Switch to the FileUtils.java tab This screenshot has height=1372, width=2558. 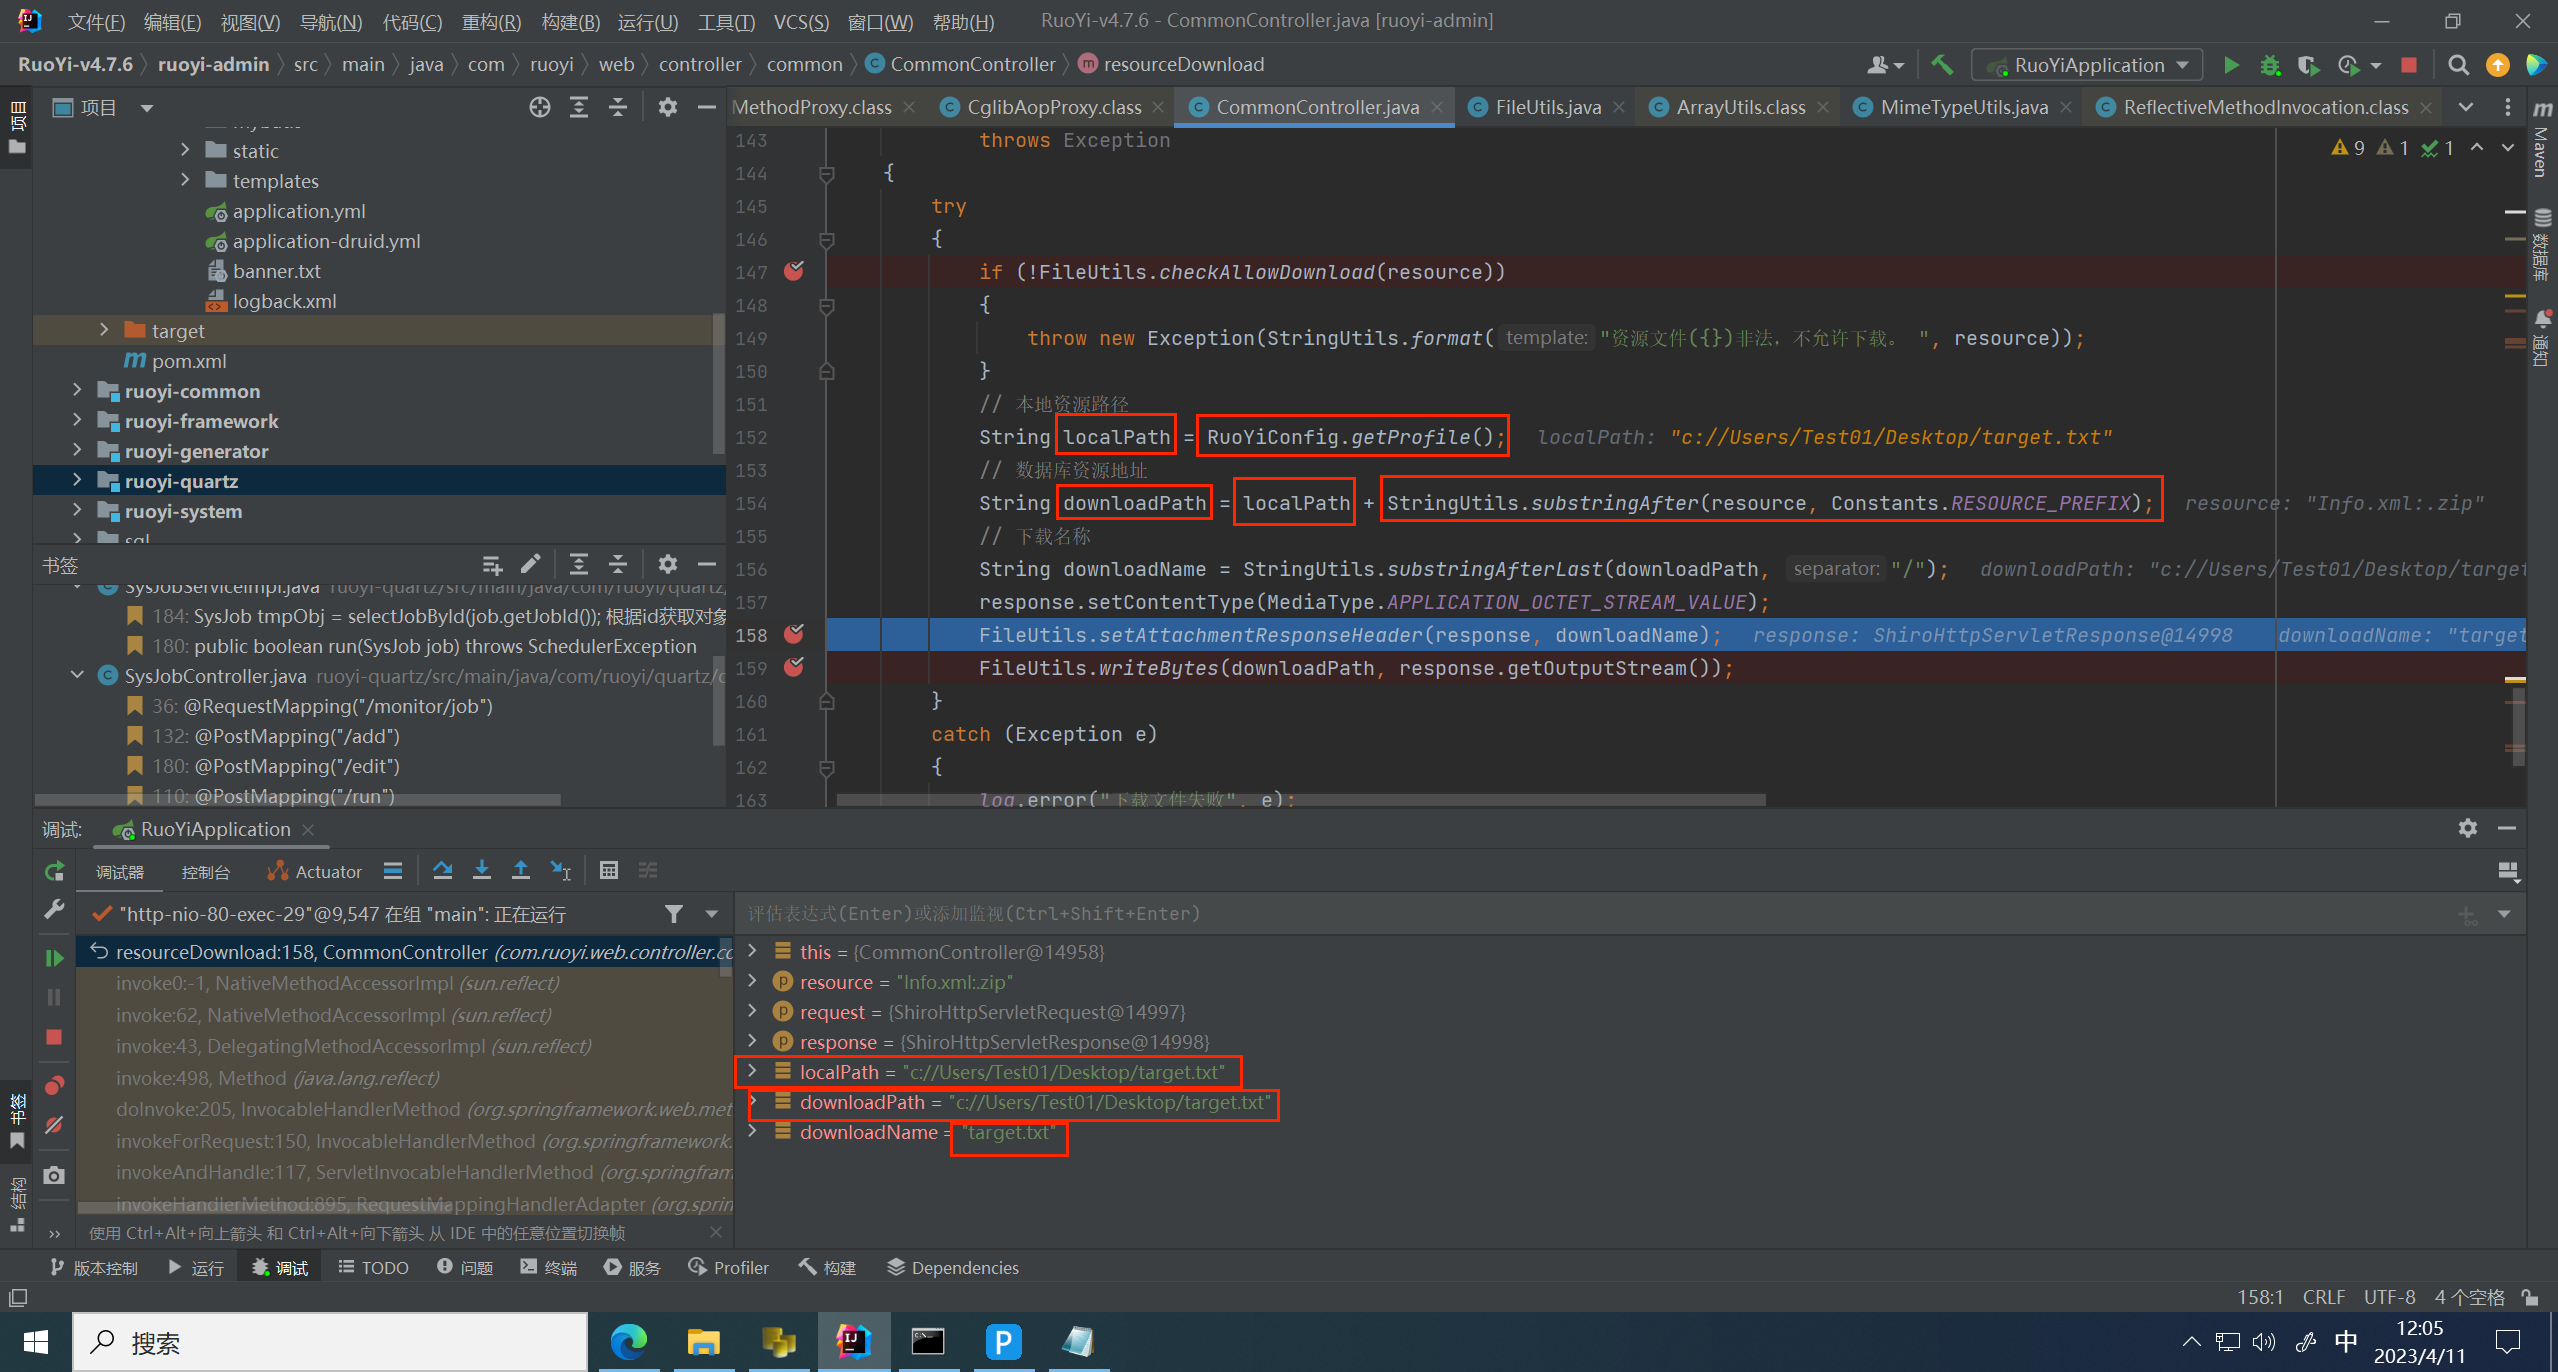click(x=1548, y=107)
